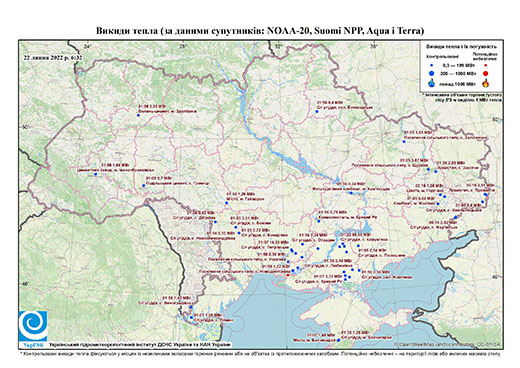Click the UkrGMI spiral logo
Image resolution: width=520 pixels, height=368 pixels.
[33, 325]
